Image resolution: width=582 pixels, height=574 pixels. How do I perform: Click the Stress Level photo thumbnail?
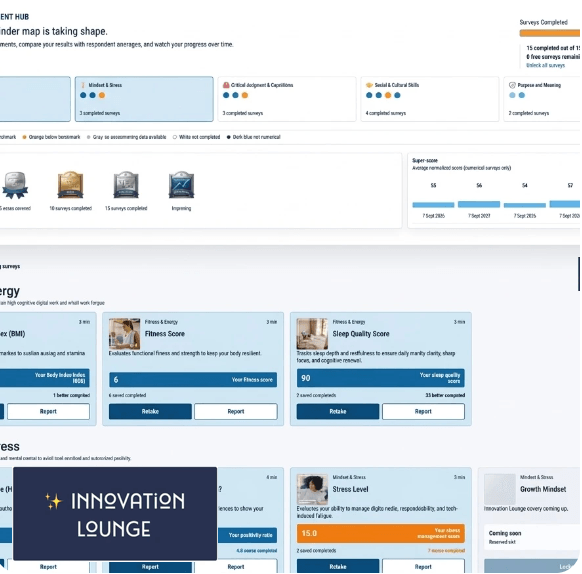click(312, 489)
